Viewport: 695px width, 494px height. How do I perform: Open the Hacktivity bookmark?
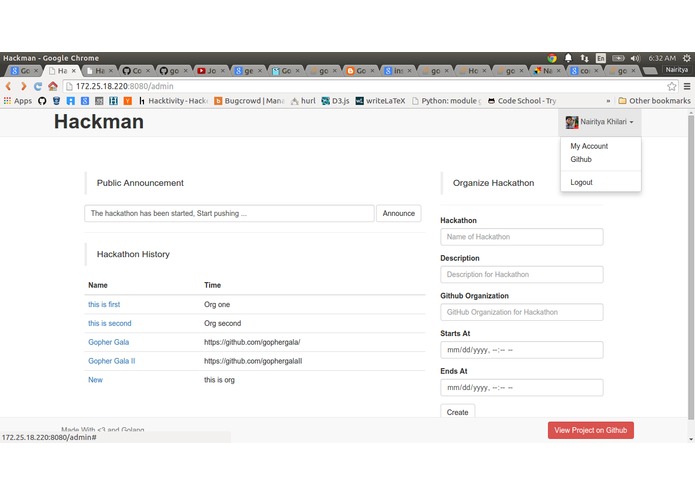click(173, 101)
